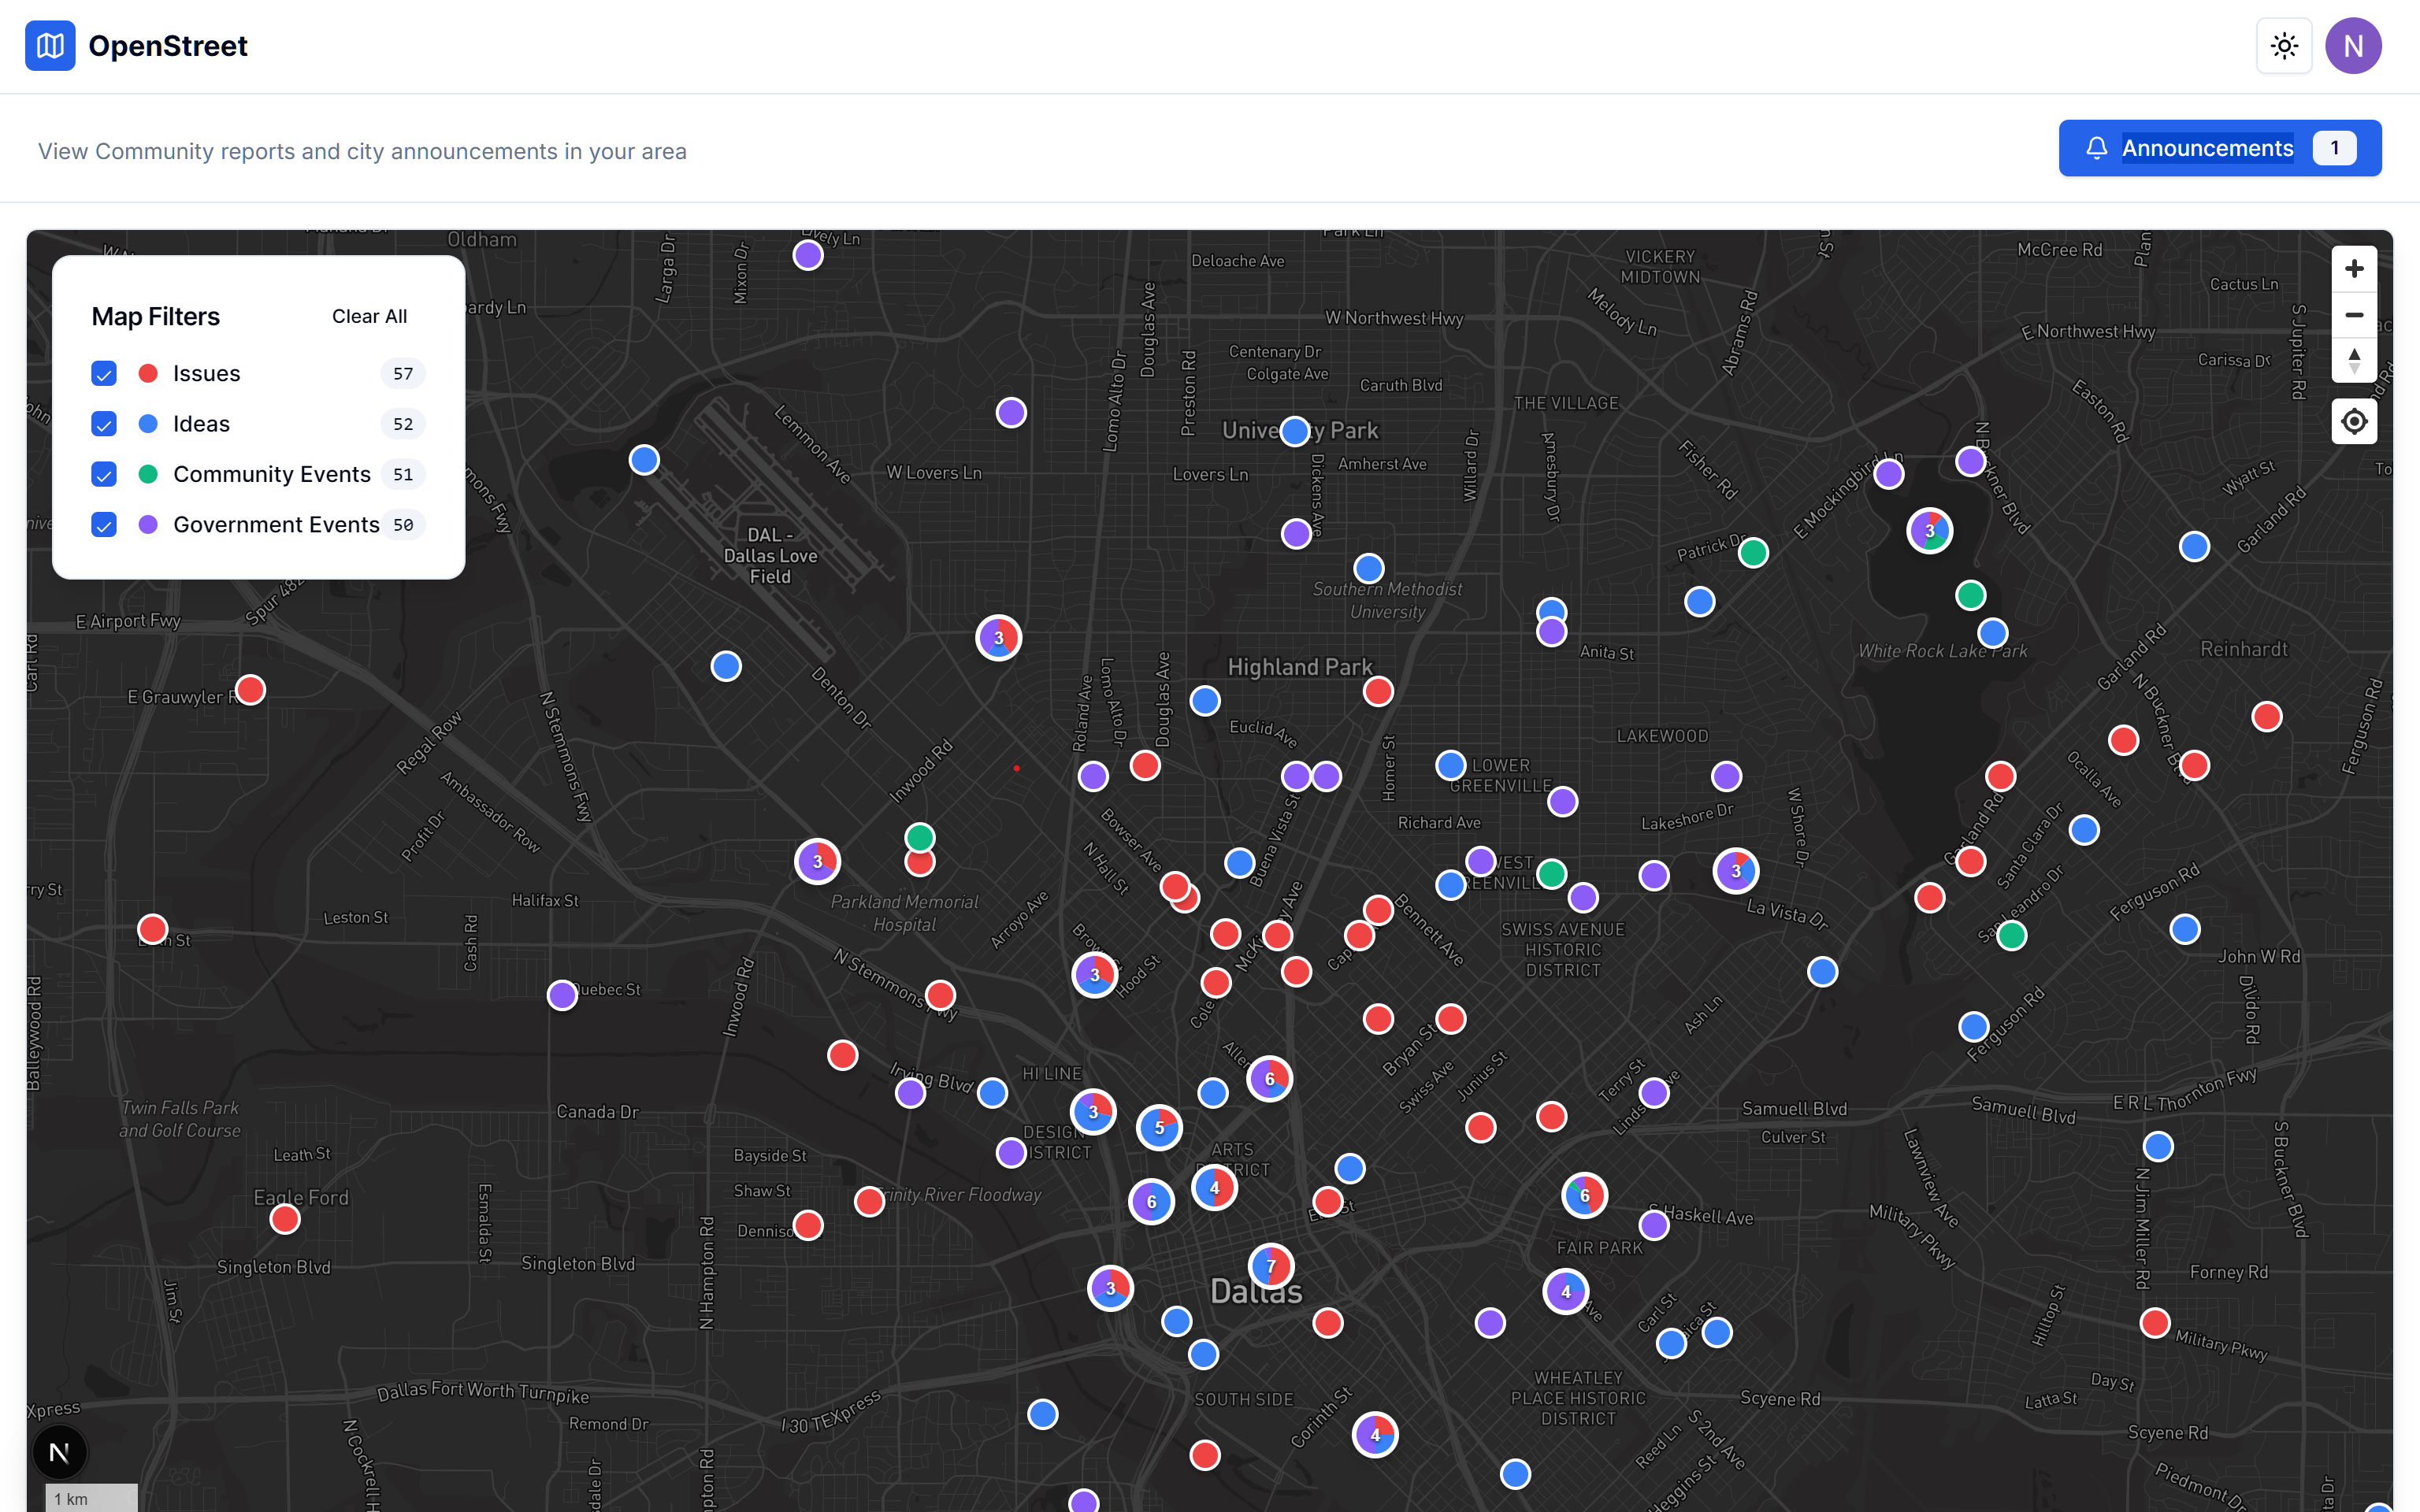Uncheck the Ideas filter checkbox
Screen dimensions: 2420x1512
104,424
